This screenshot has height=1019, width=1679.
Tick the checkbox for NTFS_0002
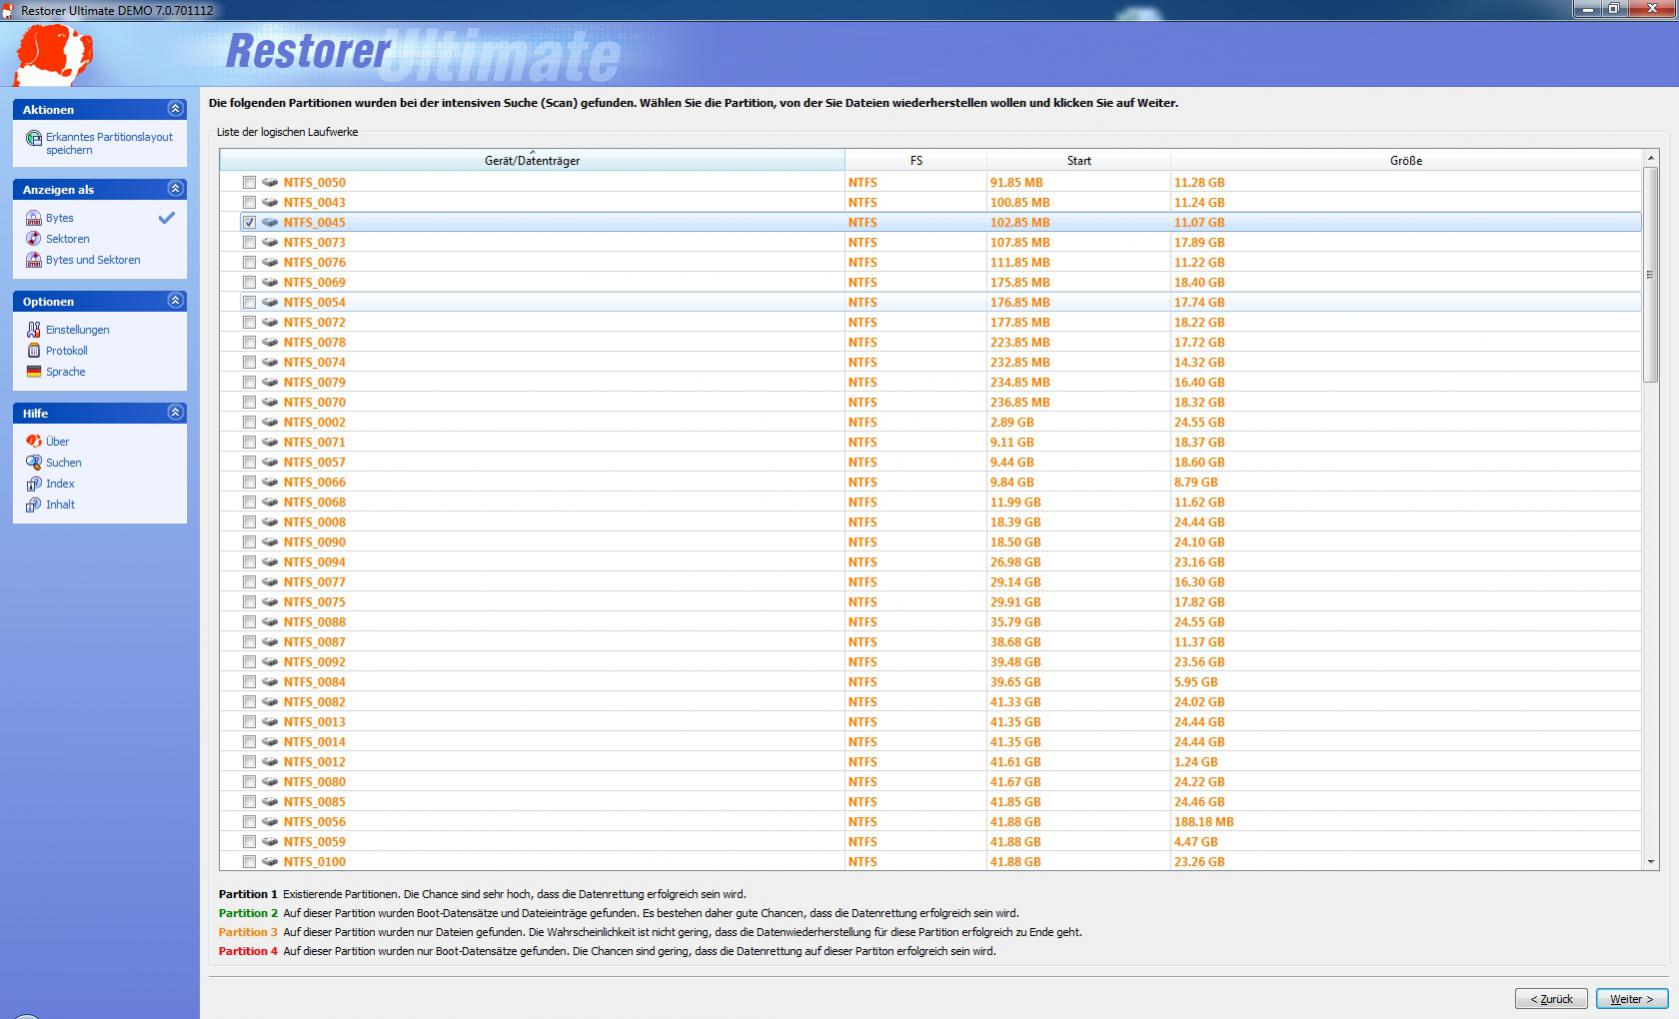[x=249, y=422]
